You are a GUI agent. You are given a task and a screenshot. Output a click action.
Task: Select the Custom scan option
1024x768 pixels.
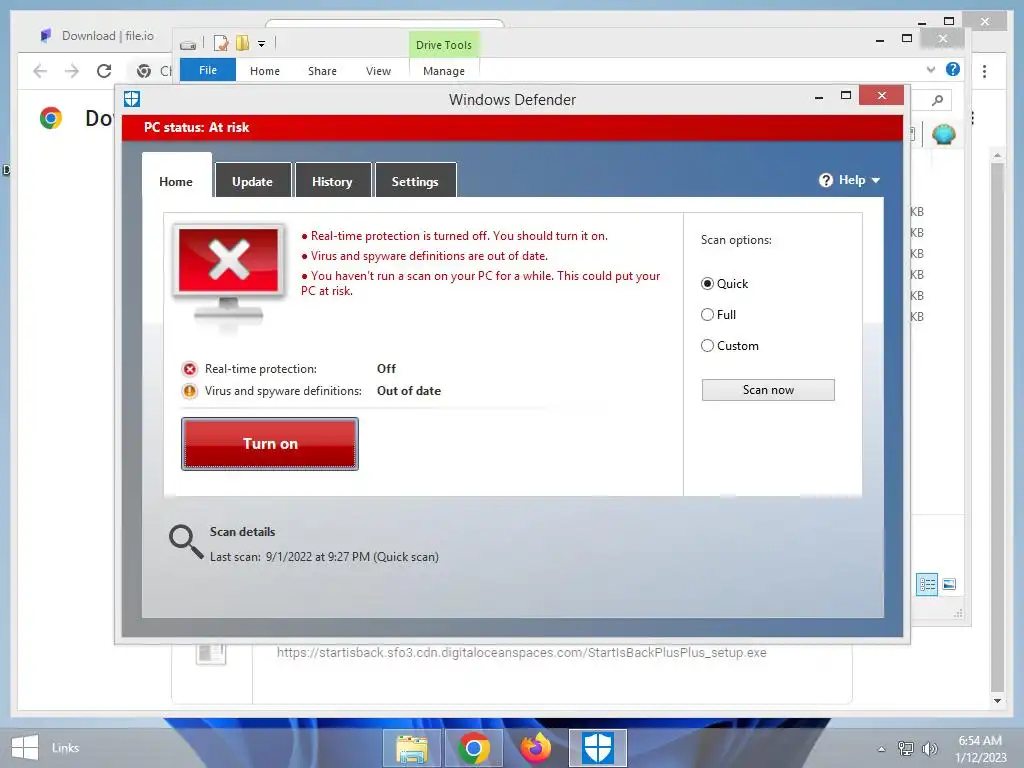pos(707,346)
